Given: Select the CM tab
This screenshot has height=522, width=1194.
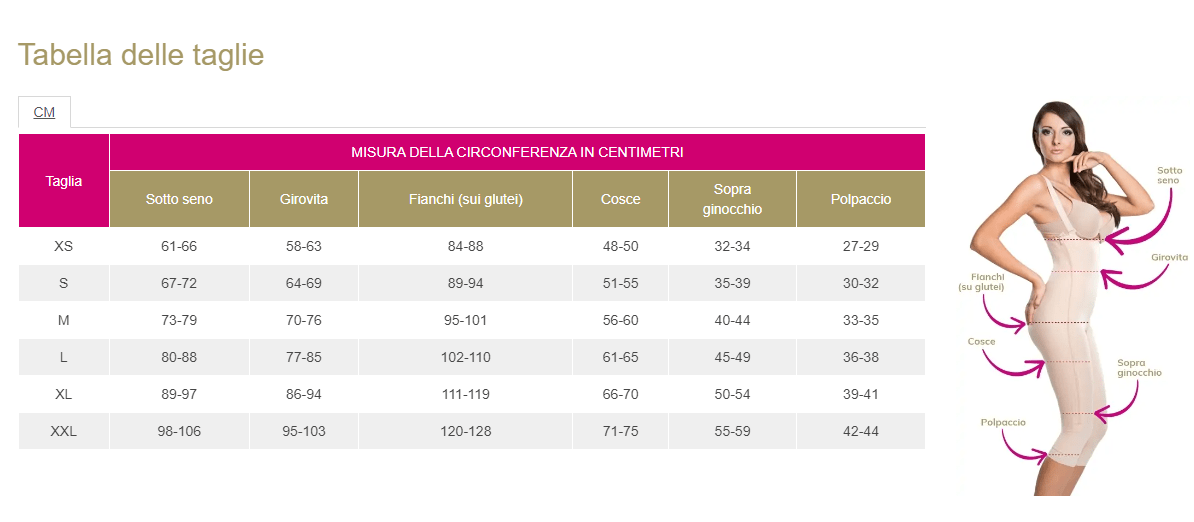Looking at the screenshot, I should click(44, 112).
